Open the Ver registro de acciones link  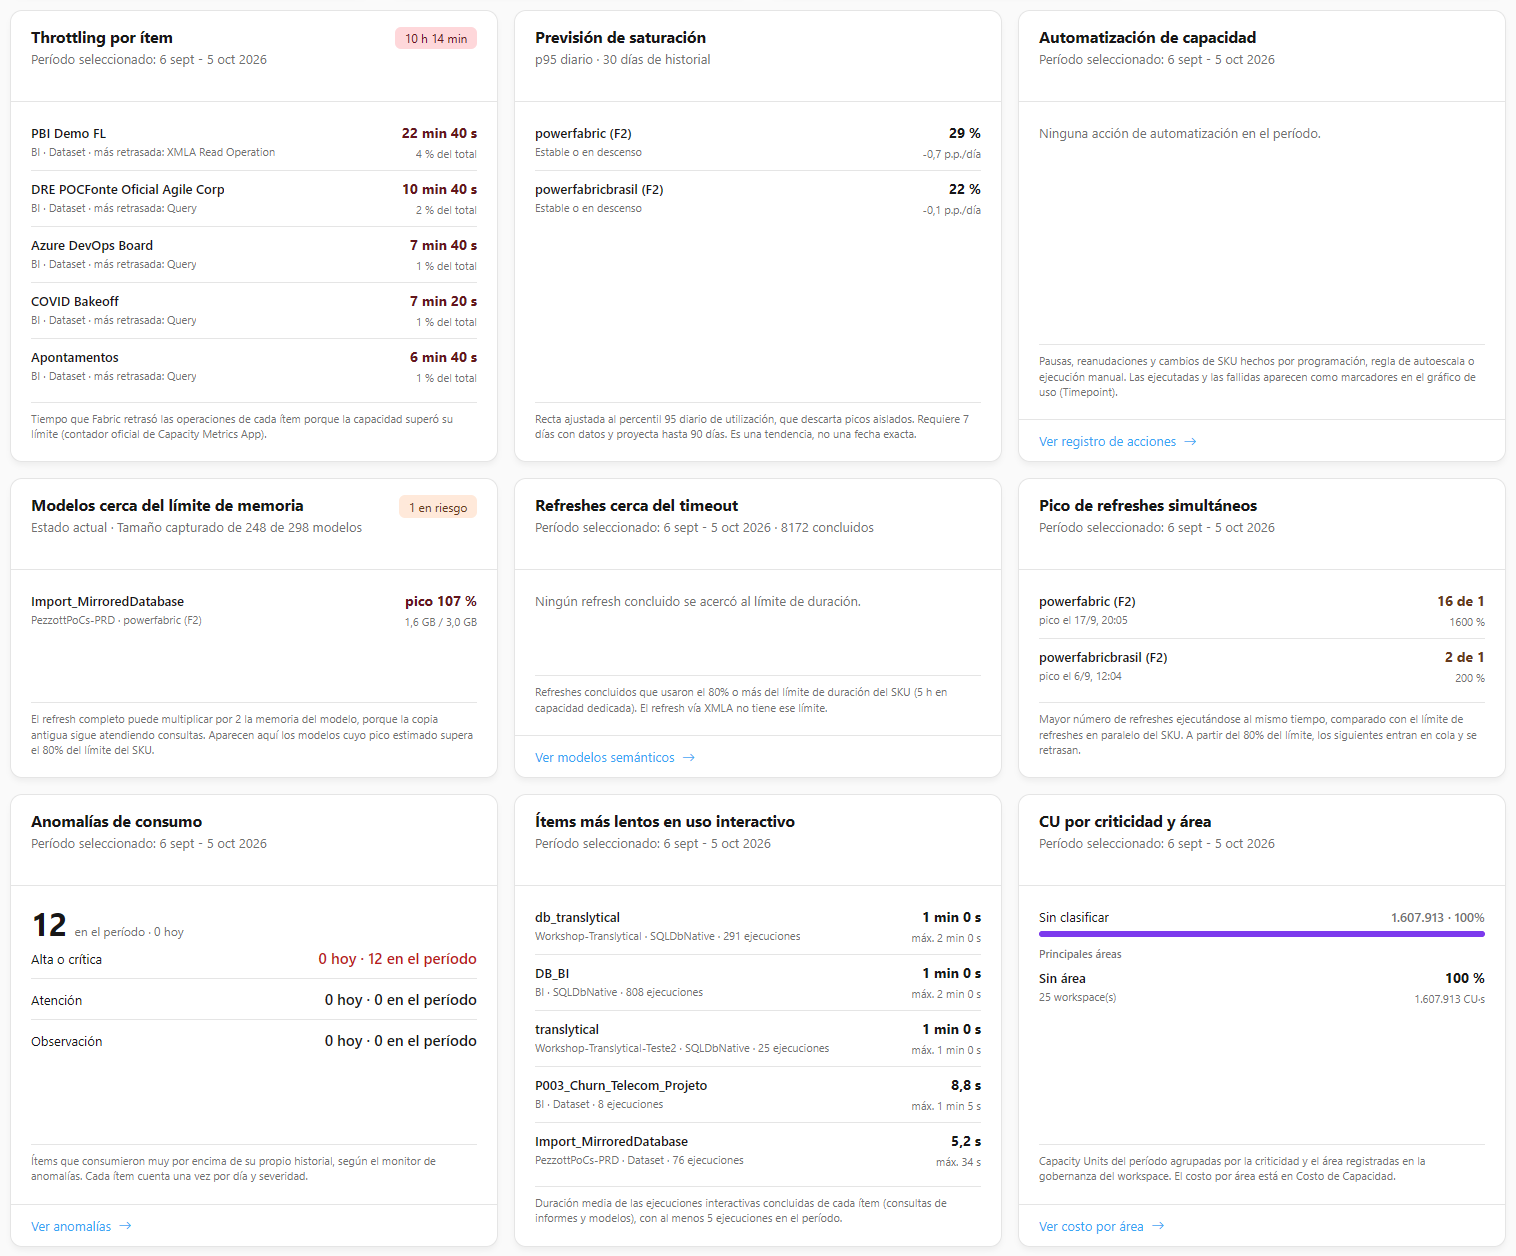[1117, 442]
